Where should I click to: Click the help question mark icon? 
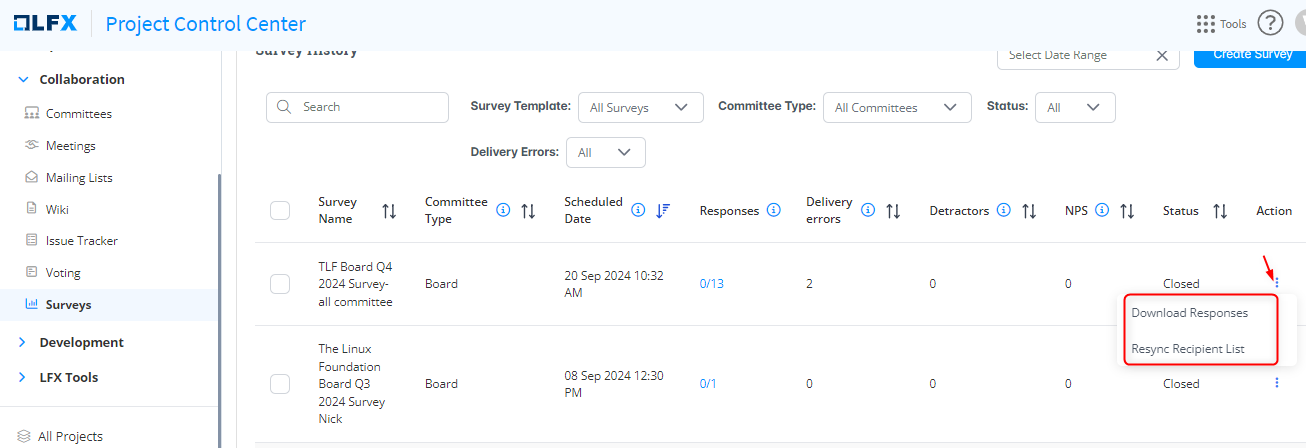tap(1270, 23)
